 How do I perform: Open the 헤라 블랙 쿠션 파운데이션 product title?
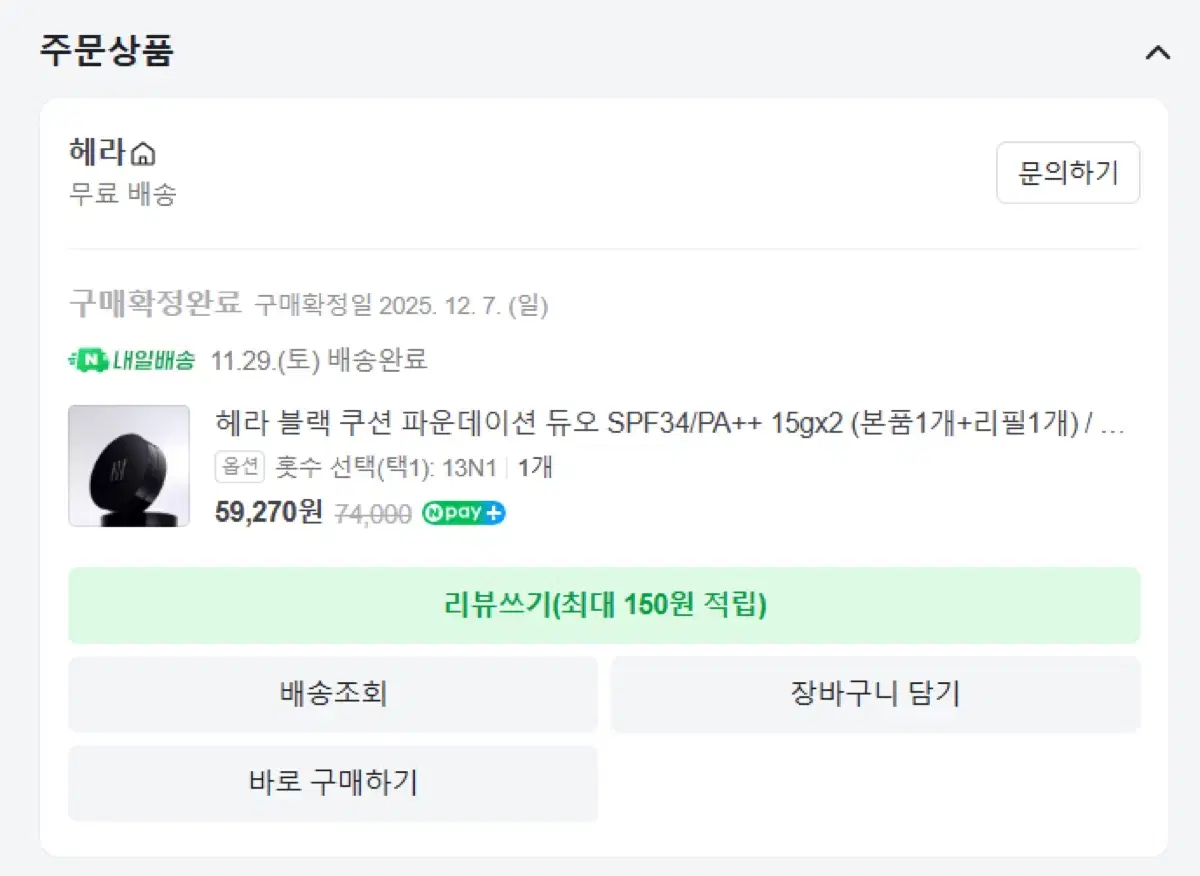tap(670, 423)
